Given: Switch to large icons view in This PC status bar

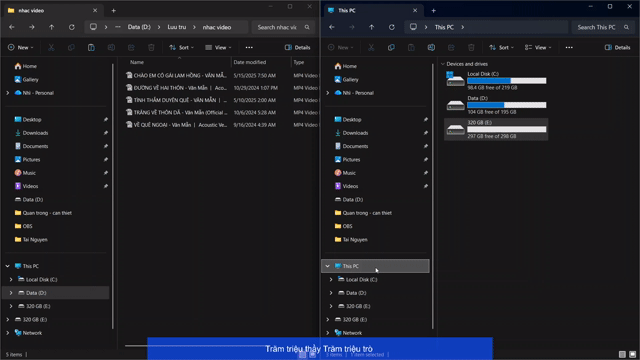Looking at the screenshot, I should pyautogui.click(x=632, y=354).
